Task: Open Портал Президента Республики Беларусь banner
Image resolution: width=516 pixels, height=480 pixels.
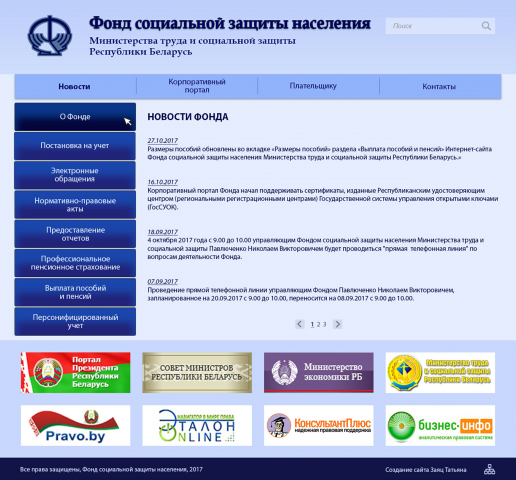Action: coord(76,372)
